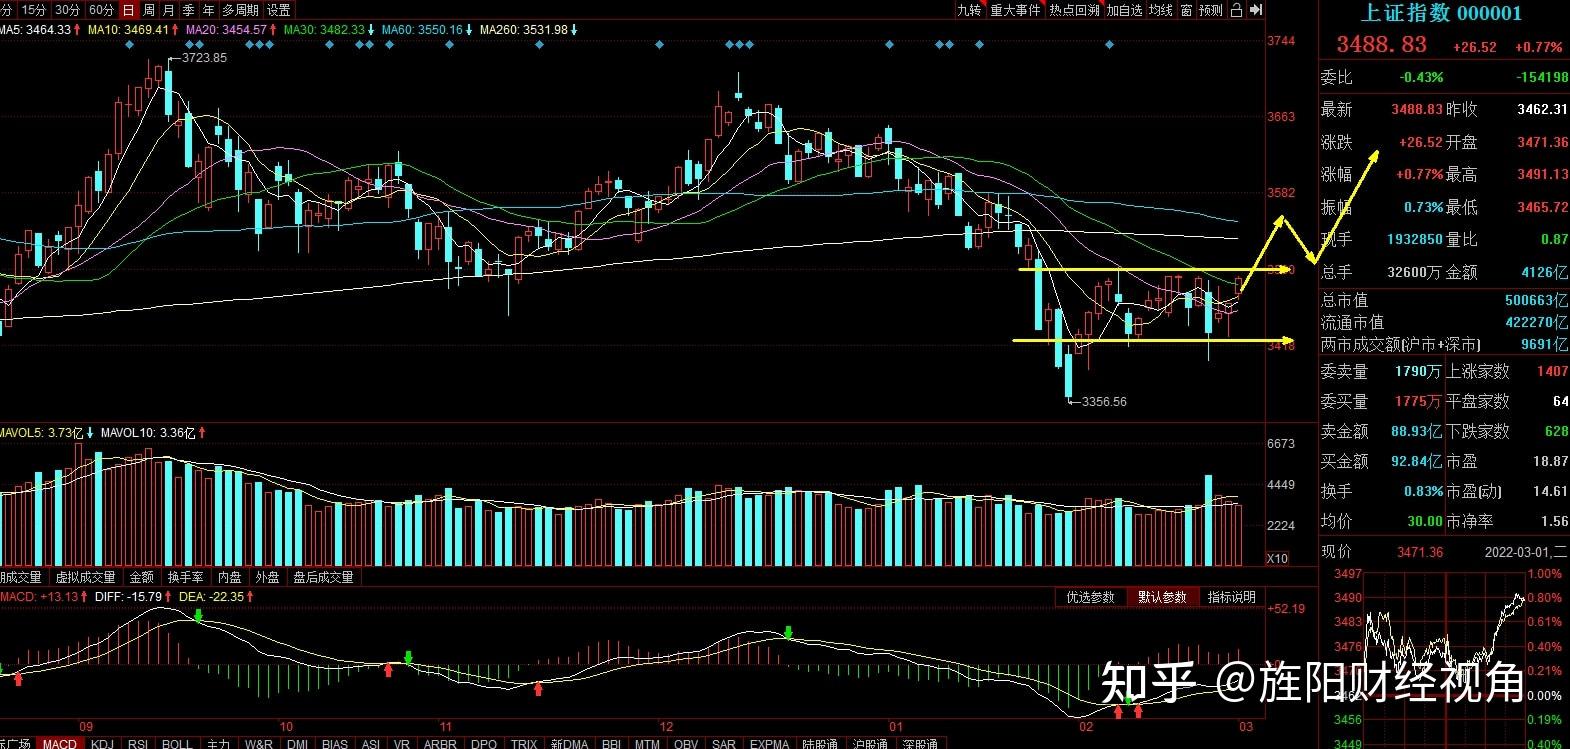Screen dimensions: 1570x749
Task: Select the KDJ indicator tab
Action: (102, 743)
